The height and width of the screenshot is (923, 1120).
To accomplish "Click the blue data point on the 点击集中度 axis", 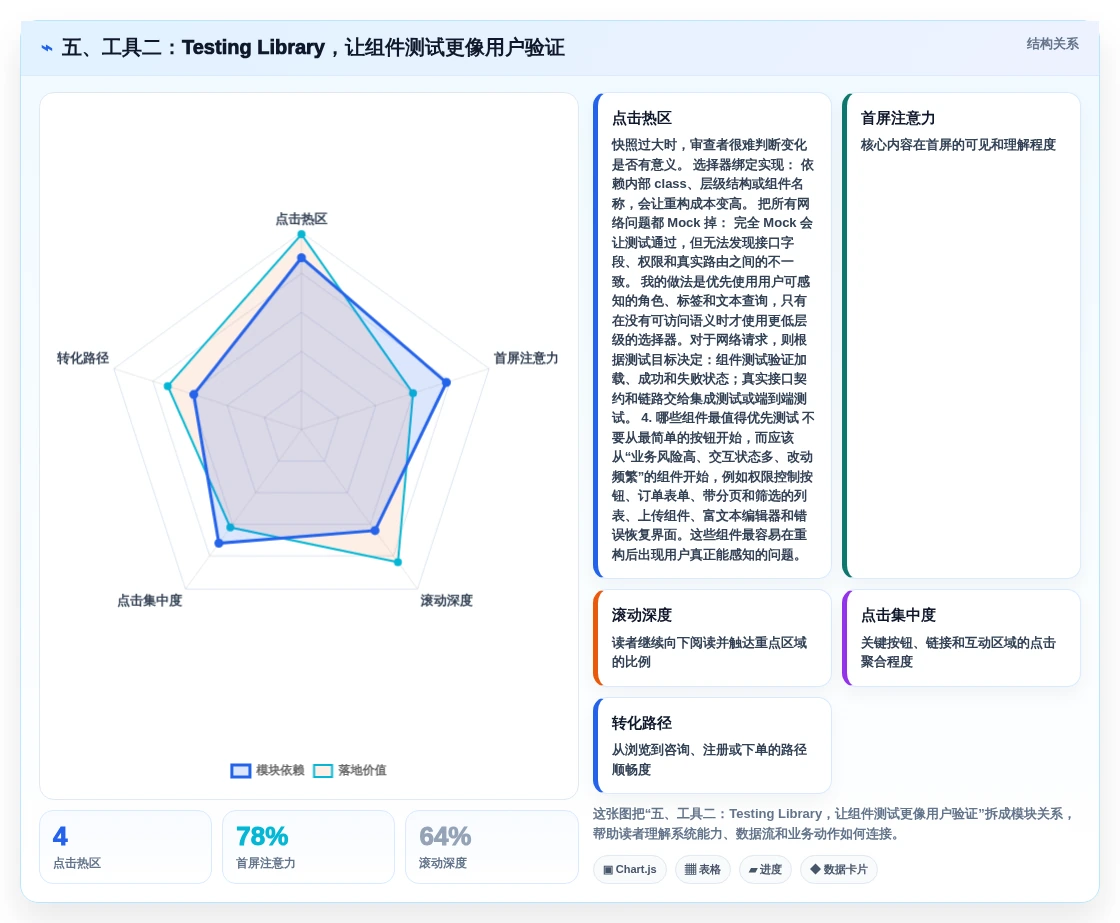I will [x=219, y=544].
